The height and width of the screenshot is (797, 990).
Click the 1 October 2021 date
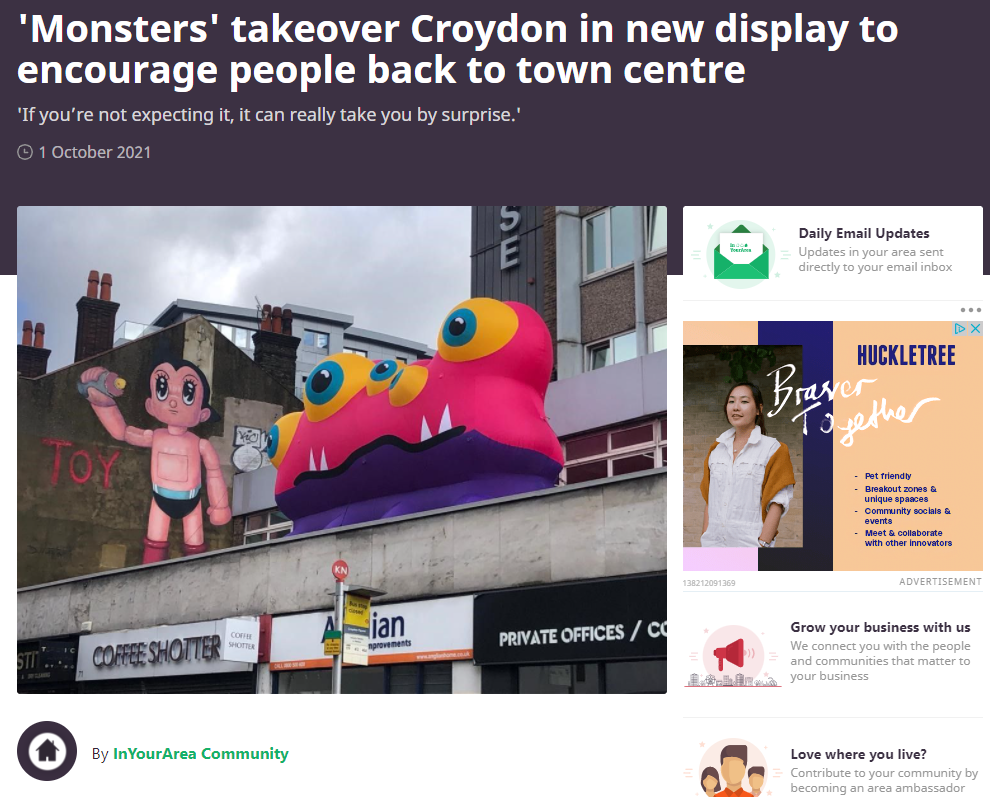coord(95,152)
